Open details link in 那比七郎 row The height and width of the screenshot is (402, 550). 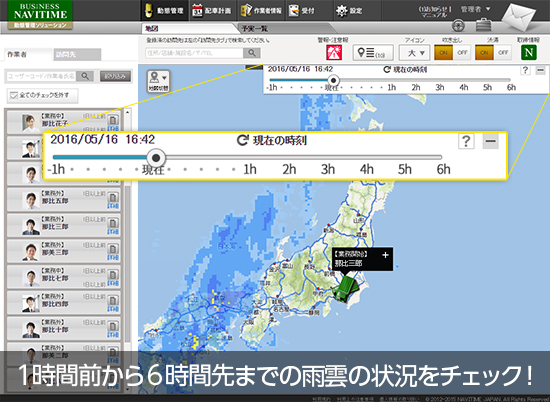113,283
